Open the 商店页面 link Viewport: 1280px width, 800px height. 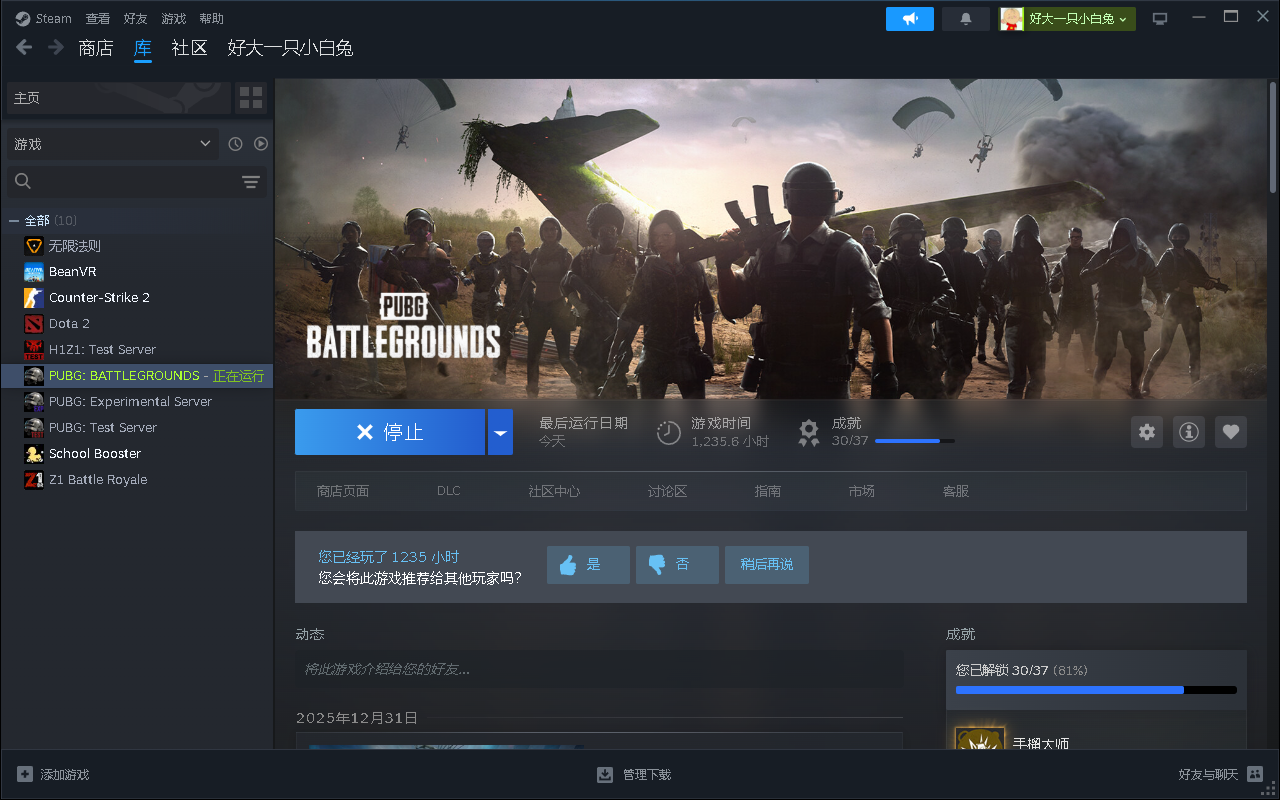pos(343,491)
